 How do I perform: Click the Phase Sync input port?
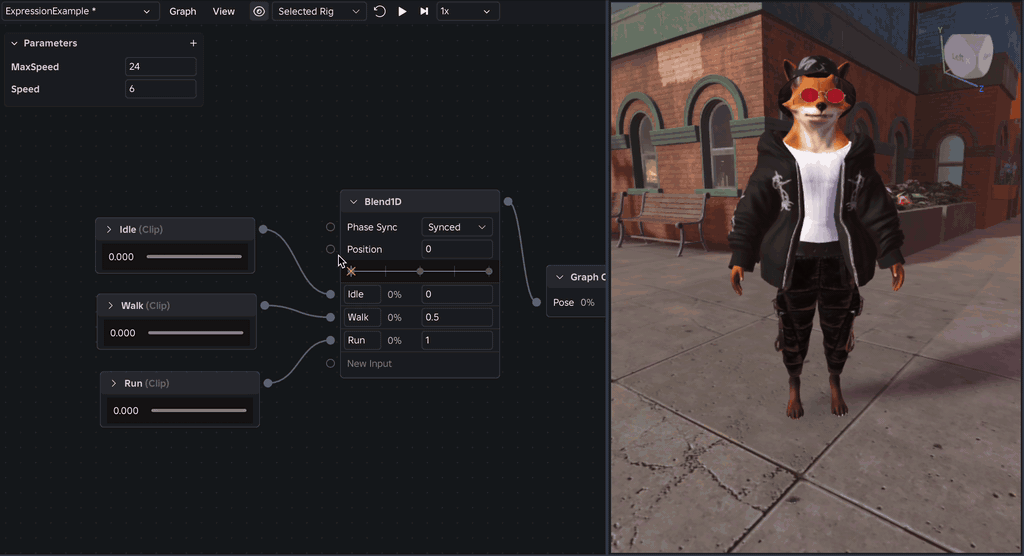coord(330,227)
